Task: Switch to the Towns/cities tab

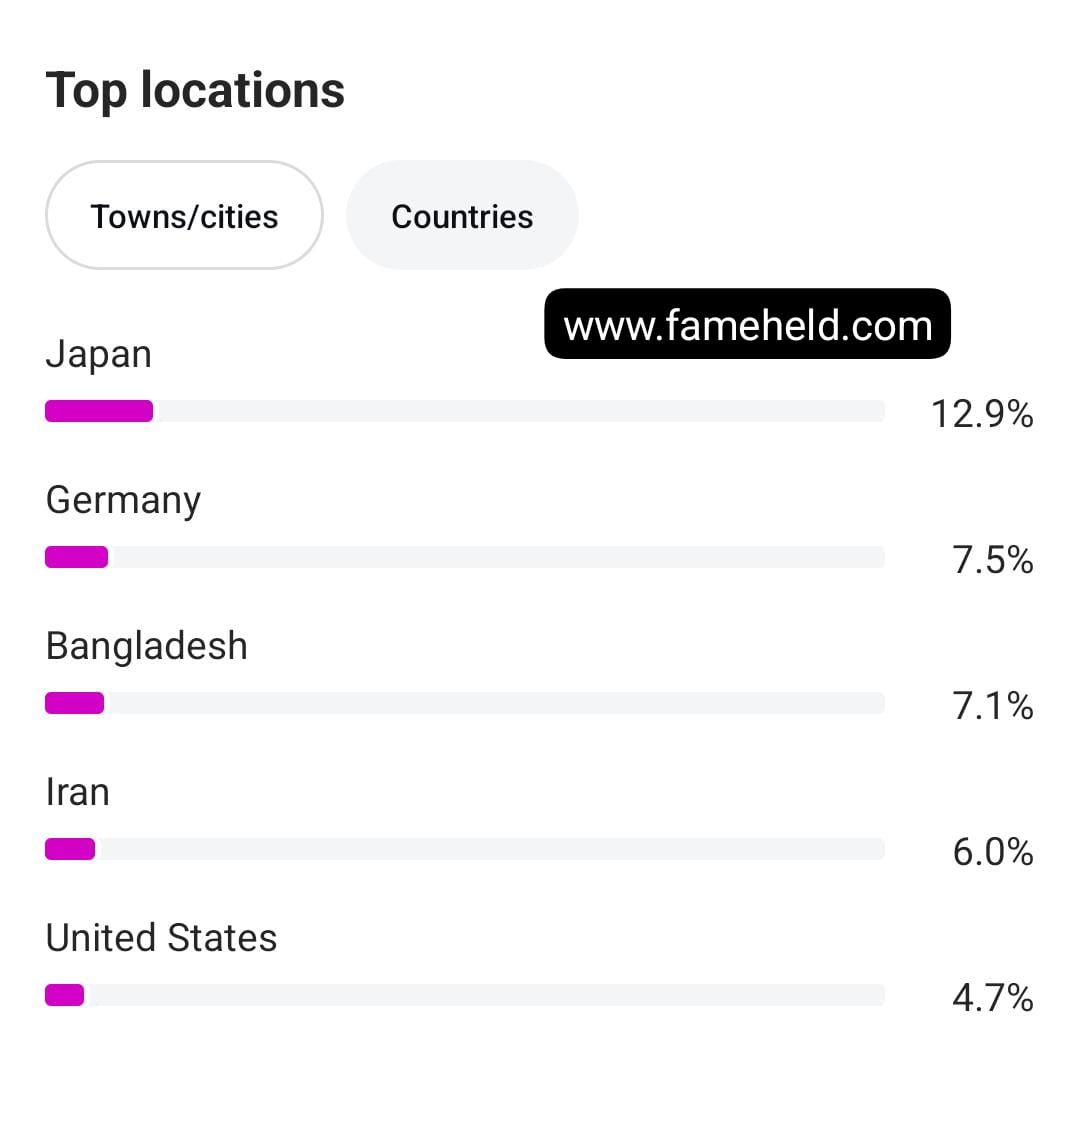Action: tap(184, 216)
